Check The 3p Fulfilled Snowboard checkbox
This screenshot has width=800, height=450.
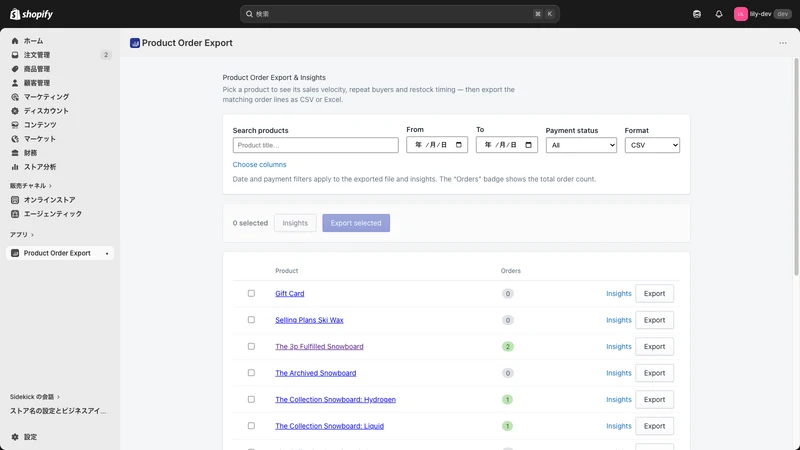click(x=251, y=346)
